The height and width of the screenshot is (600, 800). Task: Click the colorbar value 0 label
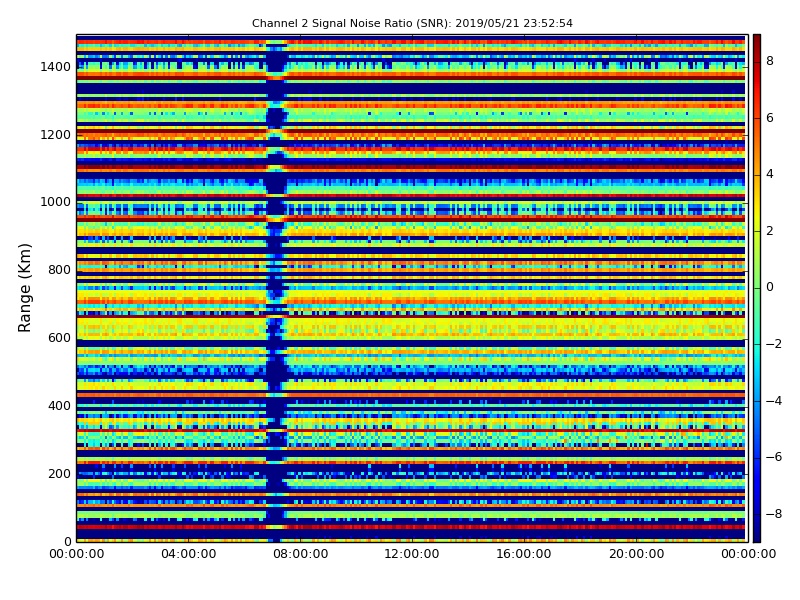pyautogui.click(x=770, y=287)
